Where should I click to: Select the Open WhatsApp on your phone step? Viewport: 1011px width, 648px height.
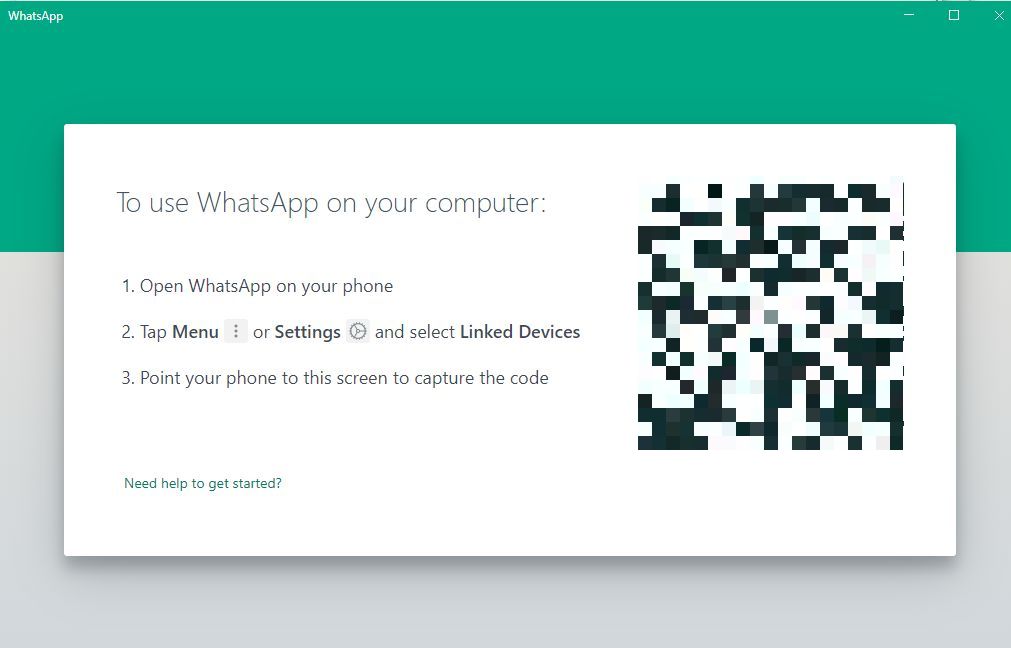coord(257,286)
